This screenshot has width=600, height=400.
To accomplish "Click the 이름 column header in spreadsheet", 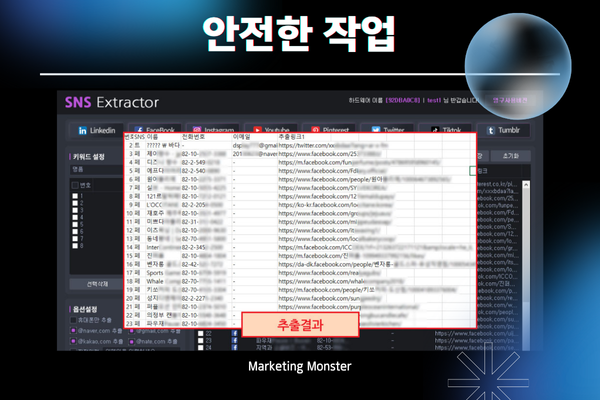I will [163, 137].
